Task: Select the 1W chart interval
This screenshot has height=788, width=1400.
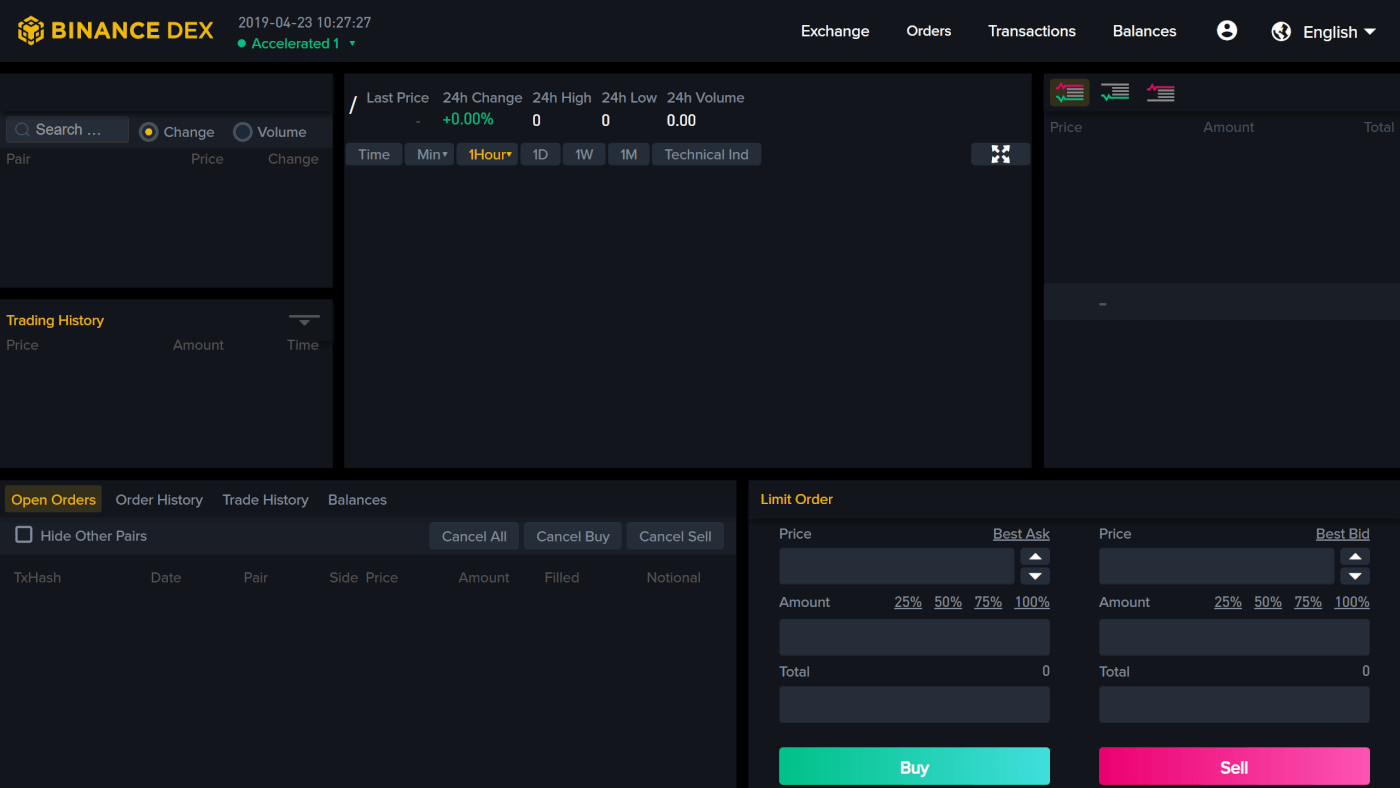Action: pyautogui.click(x=584, y=154)
